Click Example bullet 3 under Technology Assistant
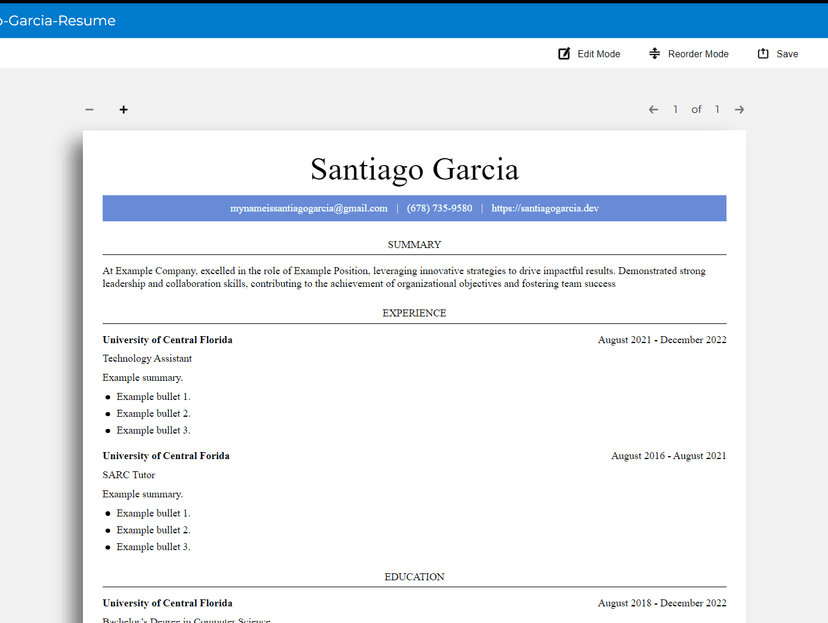 click(x=154, y=431)
